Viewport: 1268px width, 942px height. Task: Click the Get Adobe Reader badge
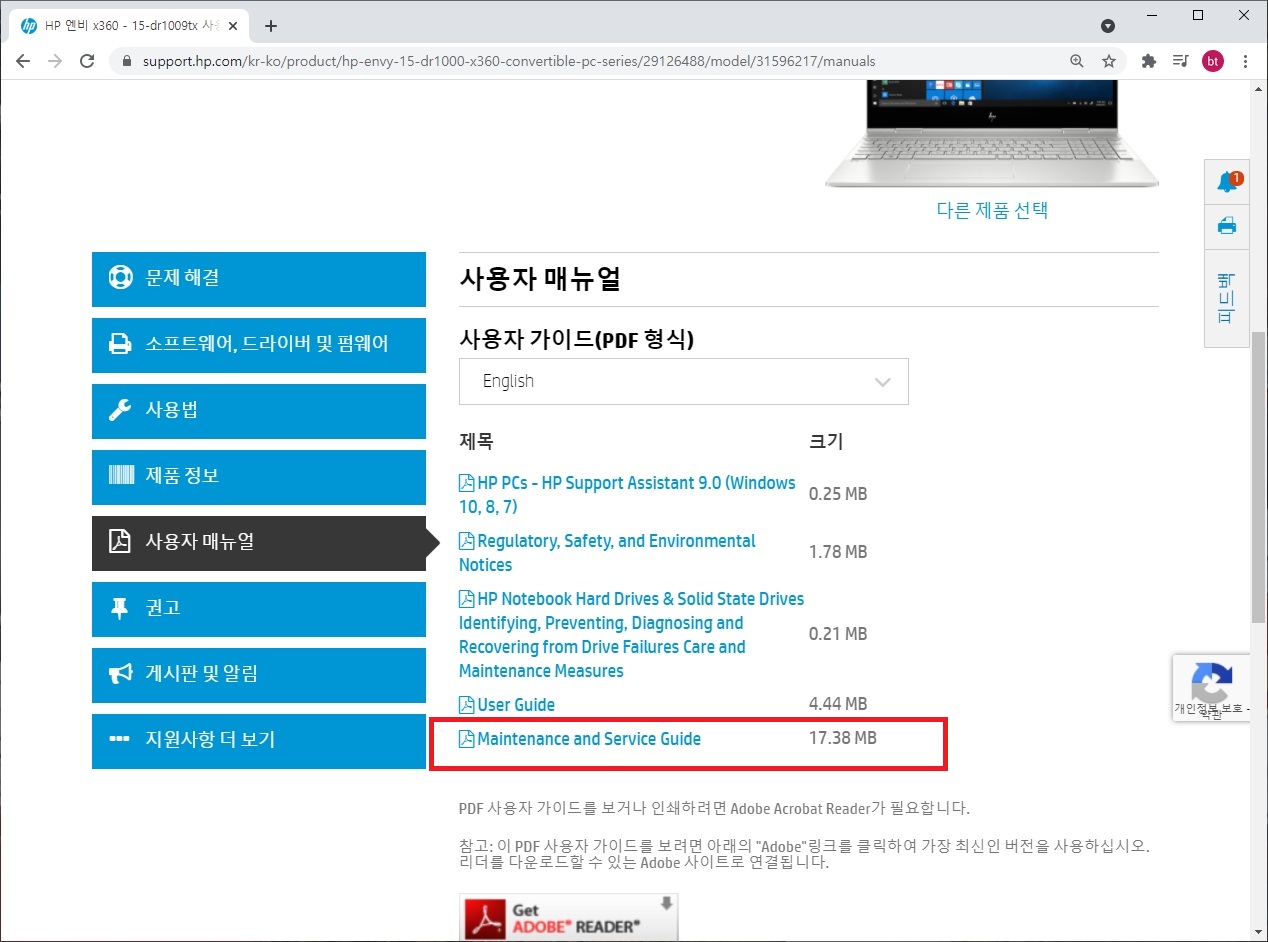point(568,917)
